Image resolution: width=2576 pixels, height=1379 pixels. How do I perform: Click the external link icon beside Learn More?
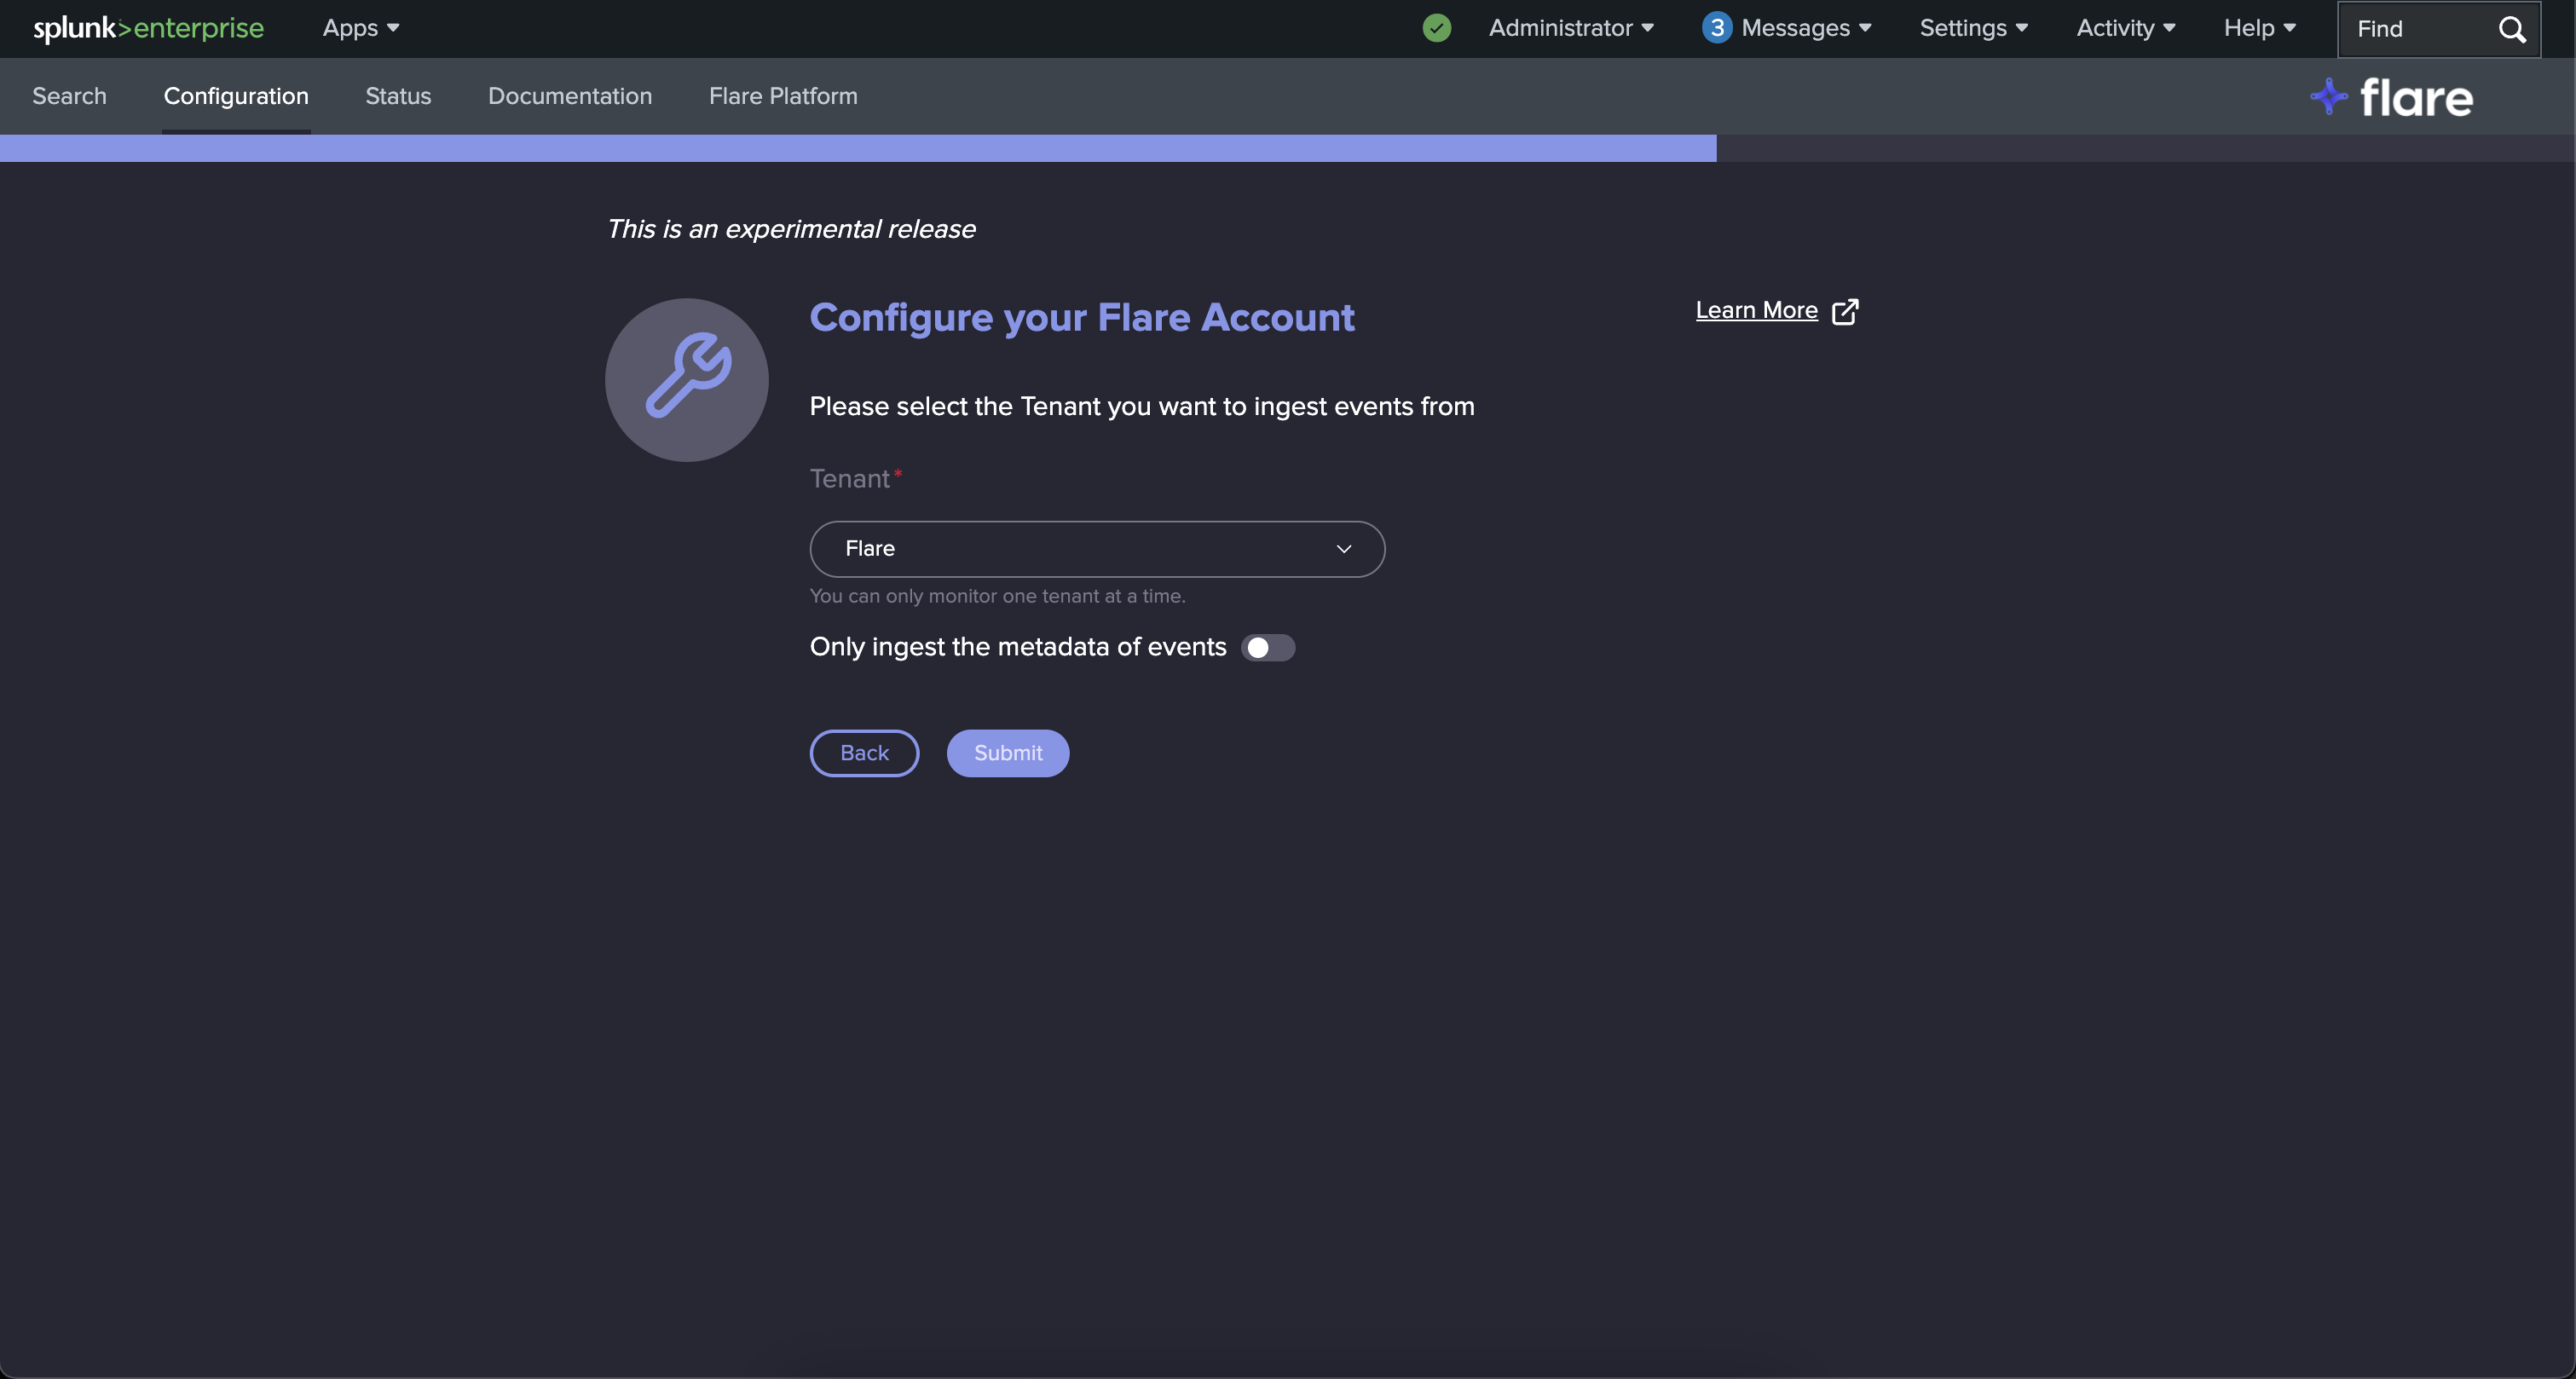point(1845,311)
